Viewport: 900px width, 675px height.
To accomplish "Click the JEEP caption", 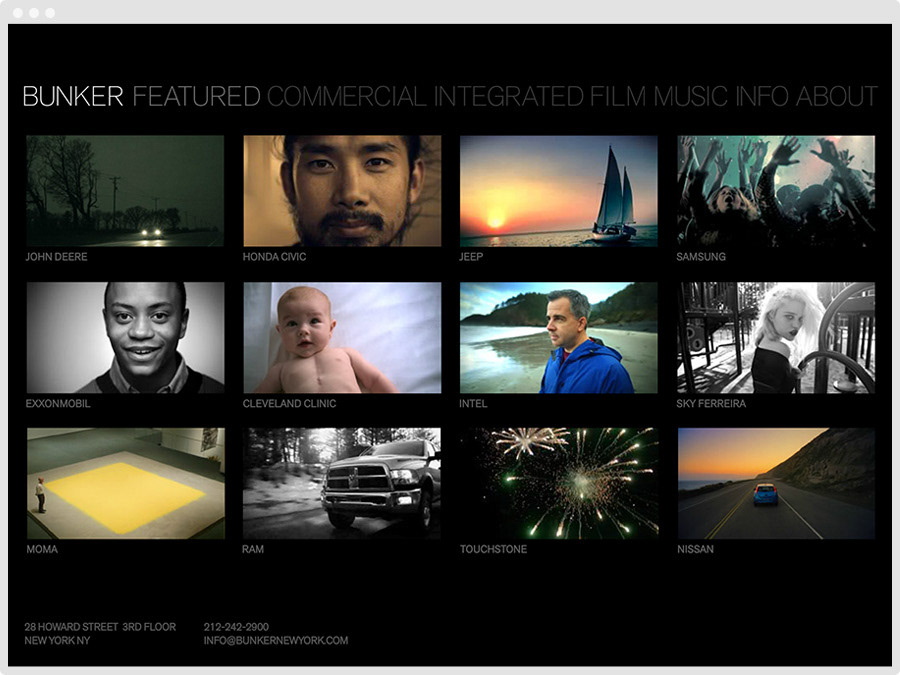I will tap(471, 257).
